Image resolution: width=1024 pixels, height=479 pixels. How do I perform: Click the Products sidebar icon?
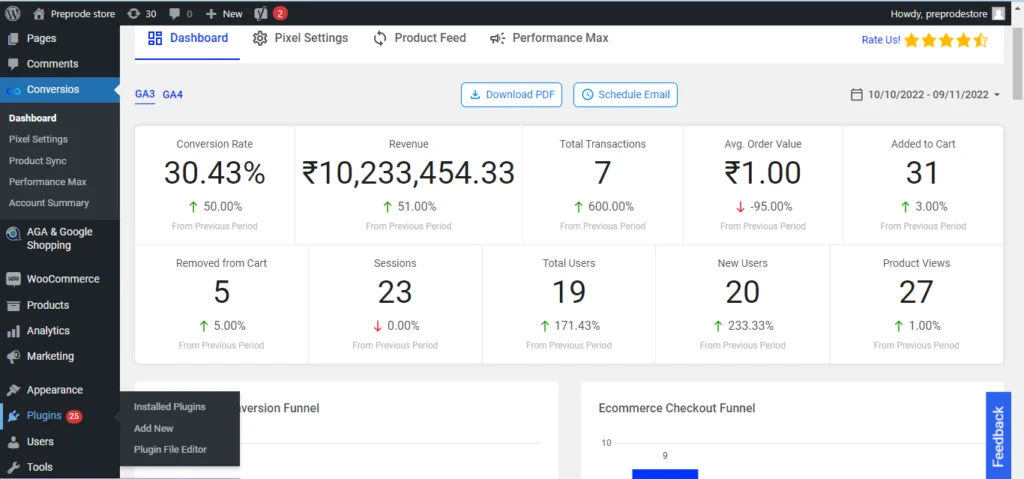13,305
